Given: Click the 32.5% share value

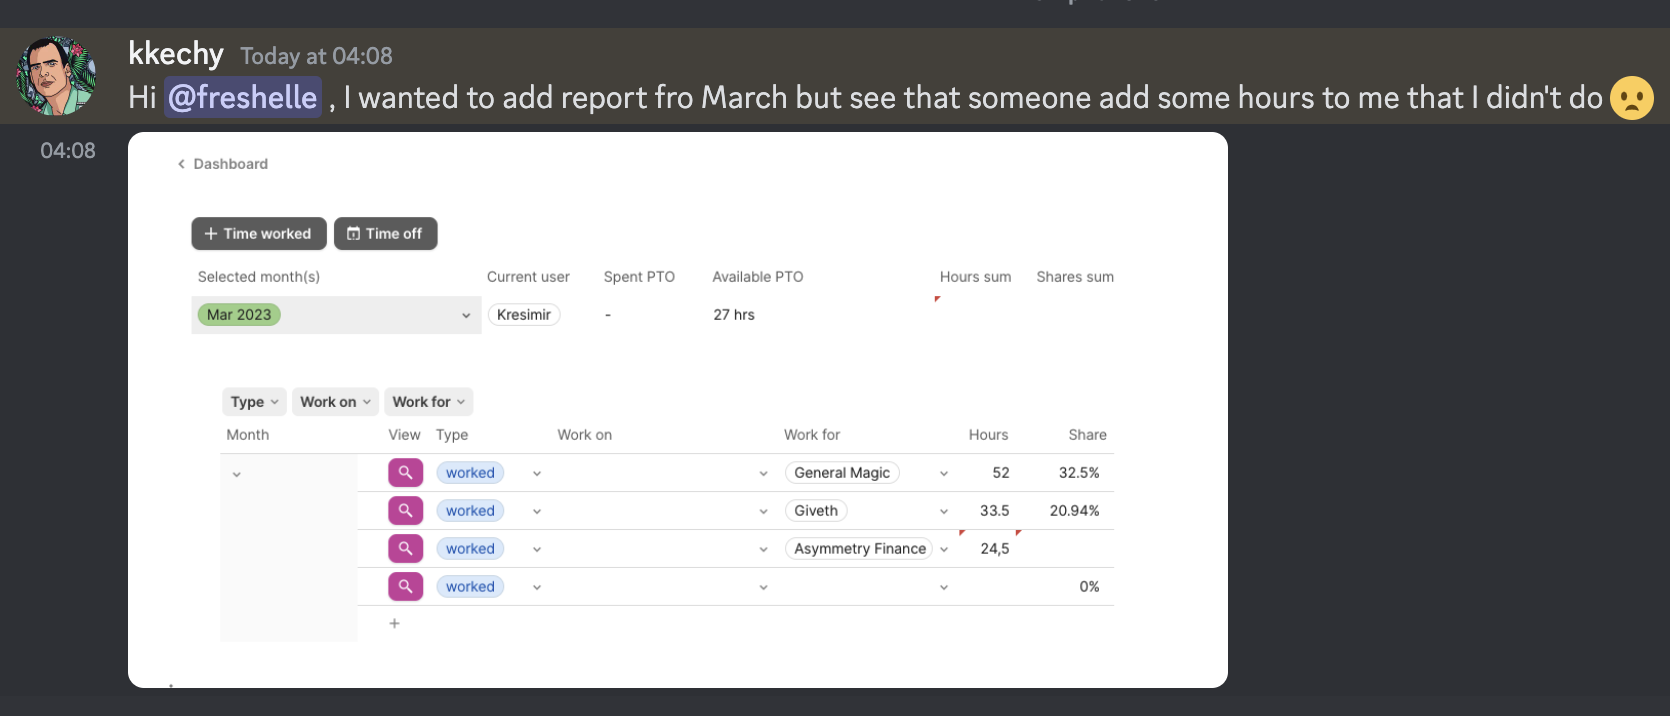Looking at the screenshot, I should (1079, 473).
